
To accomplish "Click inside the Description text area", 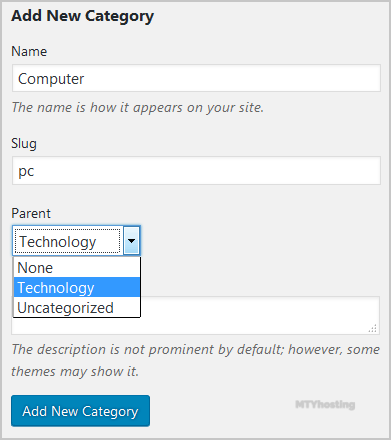I will (x=260, y=315).
